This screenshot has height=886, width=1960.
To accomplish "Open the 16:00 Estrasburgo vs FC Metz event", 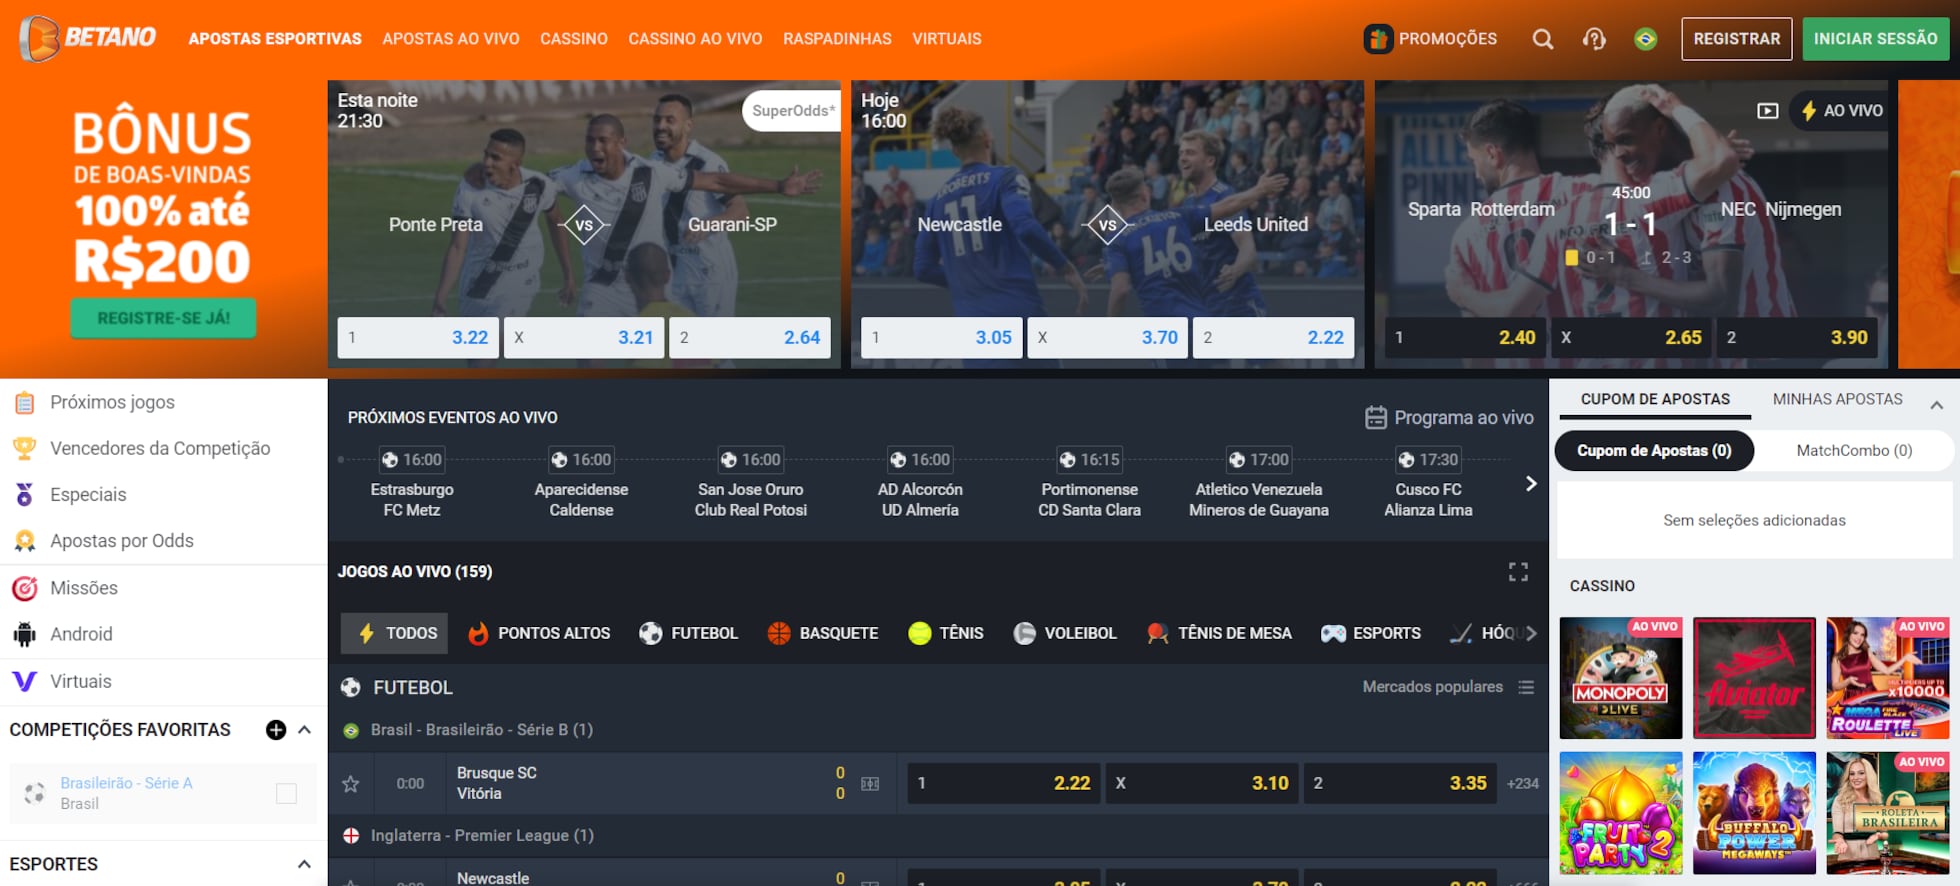I will point(412,484).
